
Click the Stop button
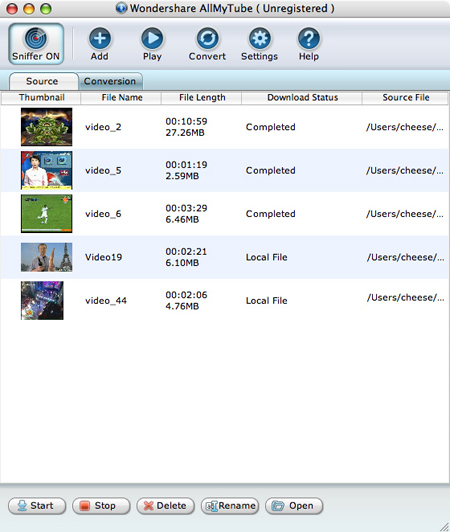pyautogui.click(x=101, y=506)
